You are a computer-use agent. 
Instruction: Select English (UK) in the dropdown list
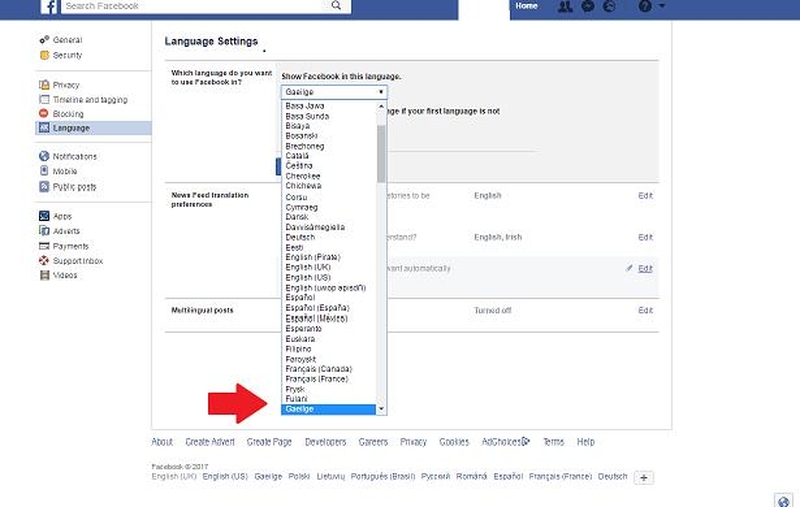(310, 267)
